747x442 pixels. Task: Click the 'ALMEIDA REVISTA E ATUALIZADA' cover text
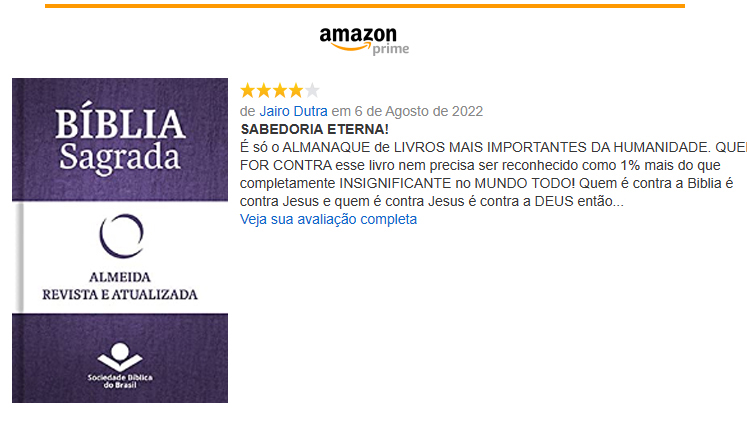(x=120, y=286)
